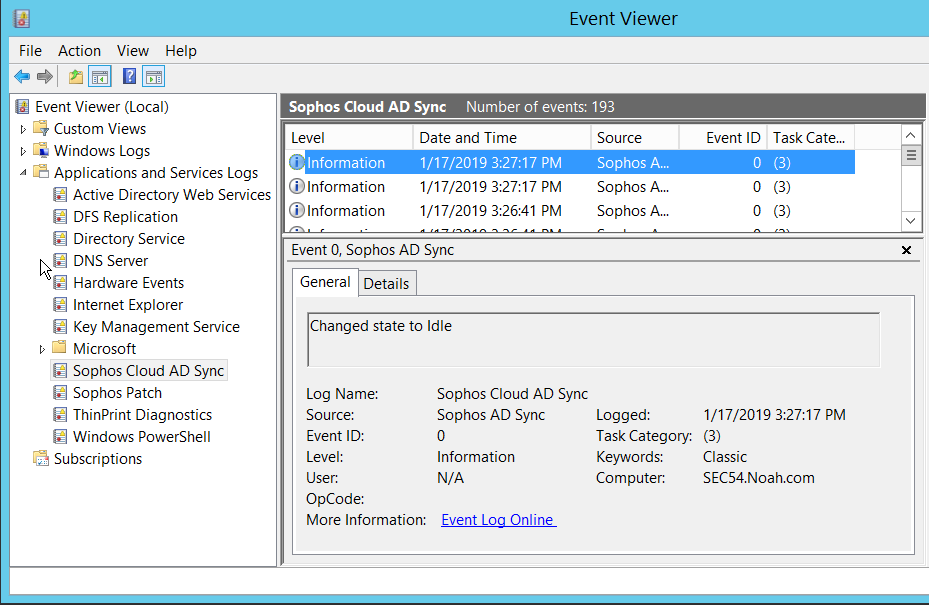Click the Forward arrow in toolbar
The image size is (929, 605).
(x=45, y=77)
